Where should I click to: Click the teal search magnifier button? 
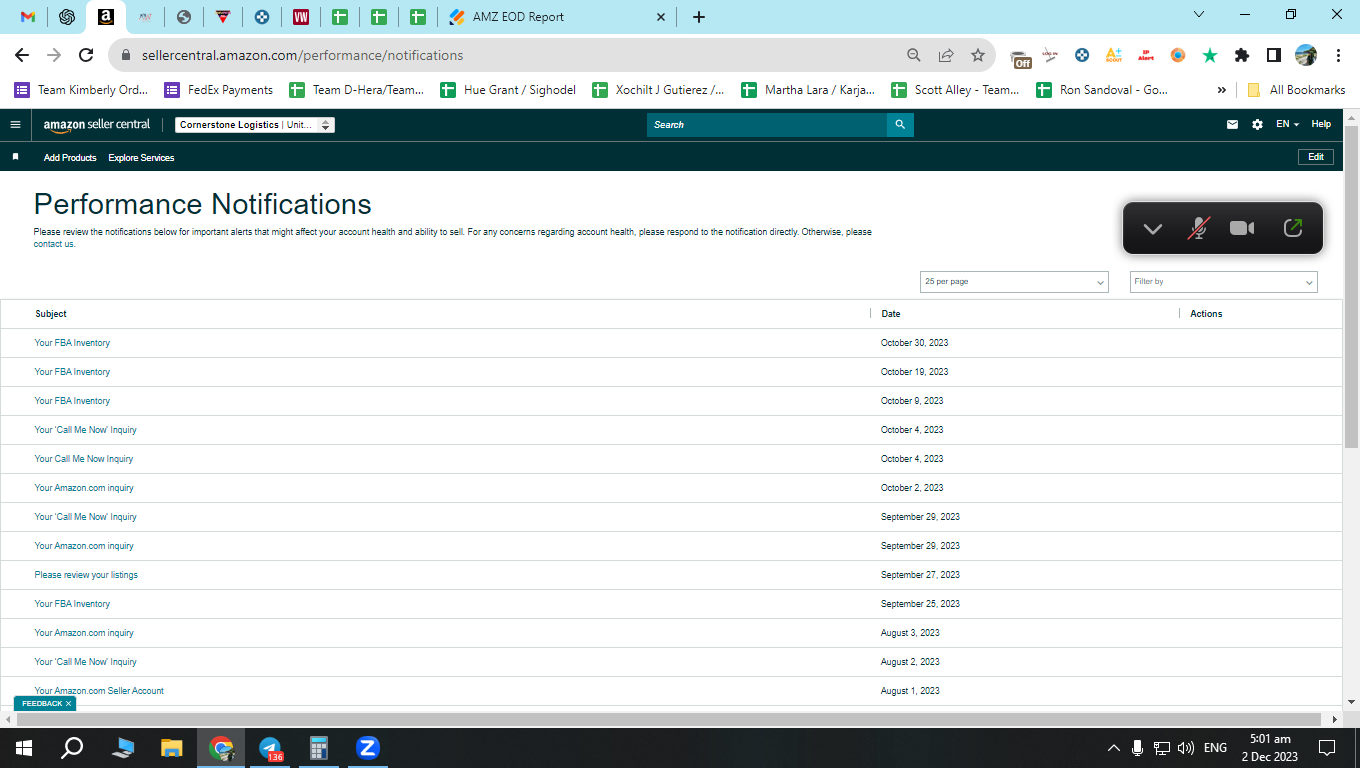coord(900,125)
